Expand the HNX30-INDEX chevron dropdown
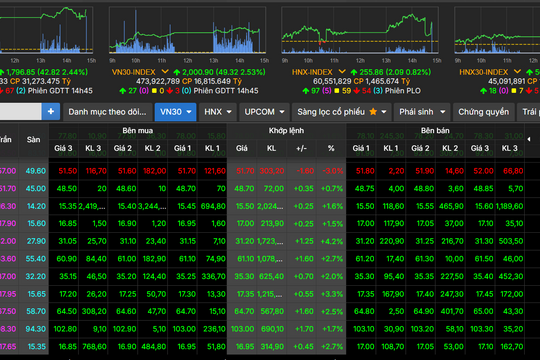 (x=518, y=72)
